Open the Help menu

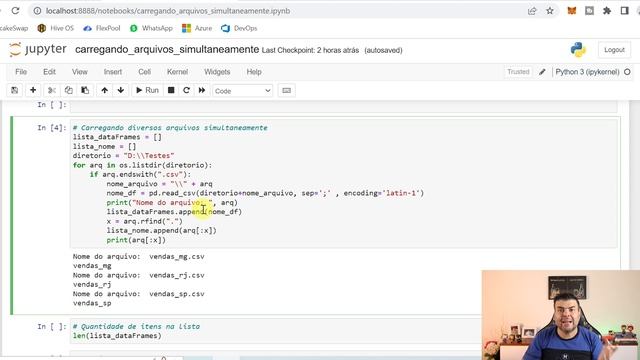[254, 72]
